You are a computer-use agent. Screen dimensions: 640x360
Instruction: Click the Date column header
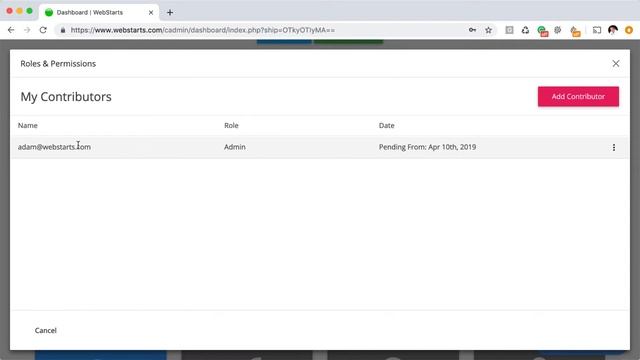[x=387, y=125]
